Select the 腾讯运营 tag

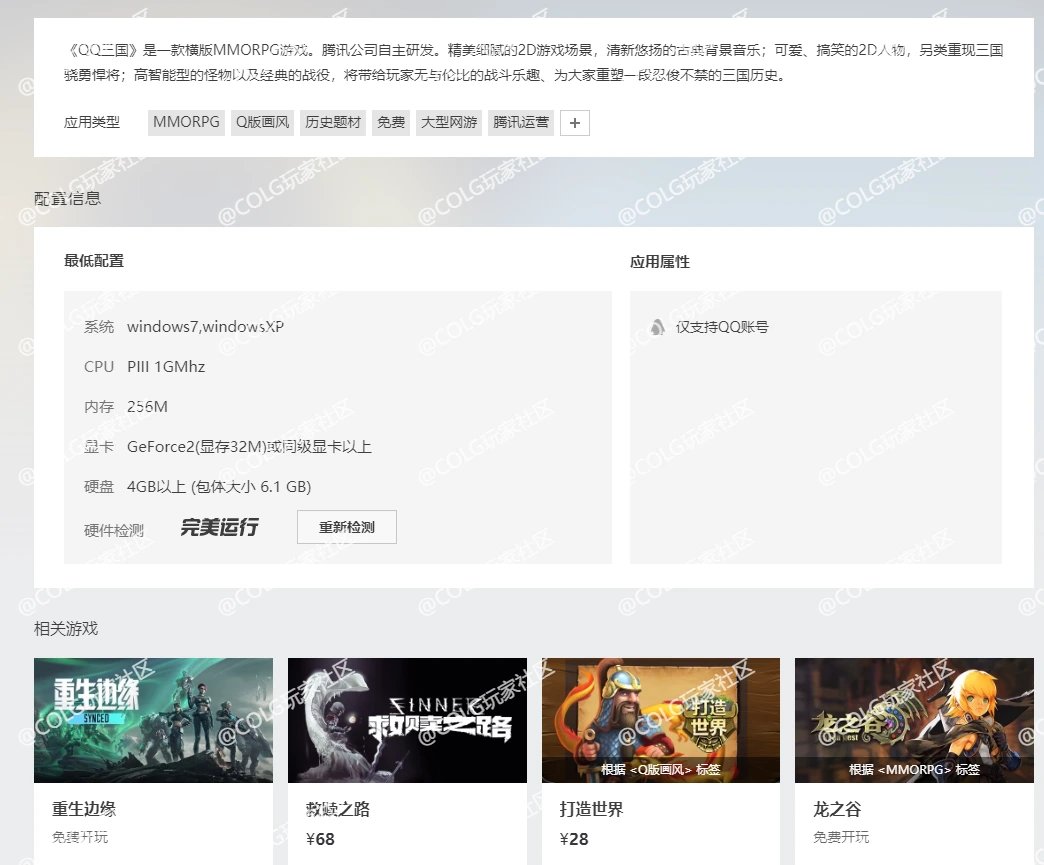(521, 123)
